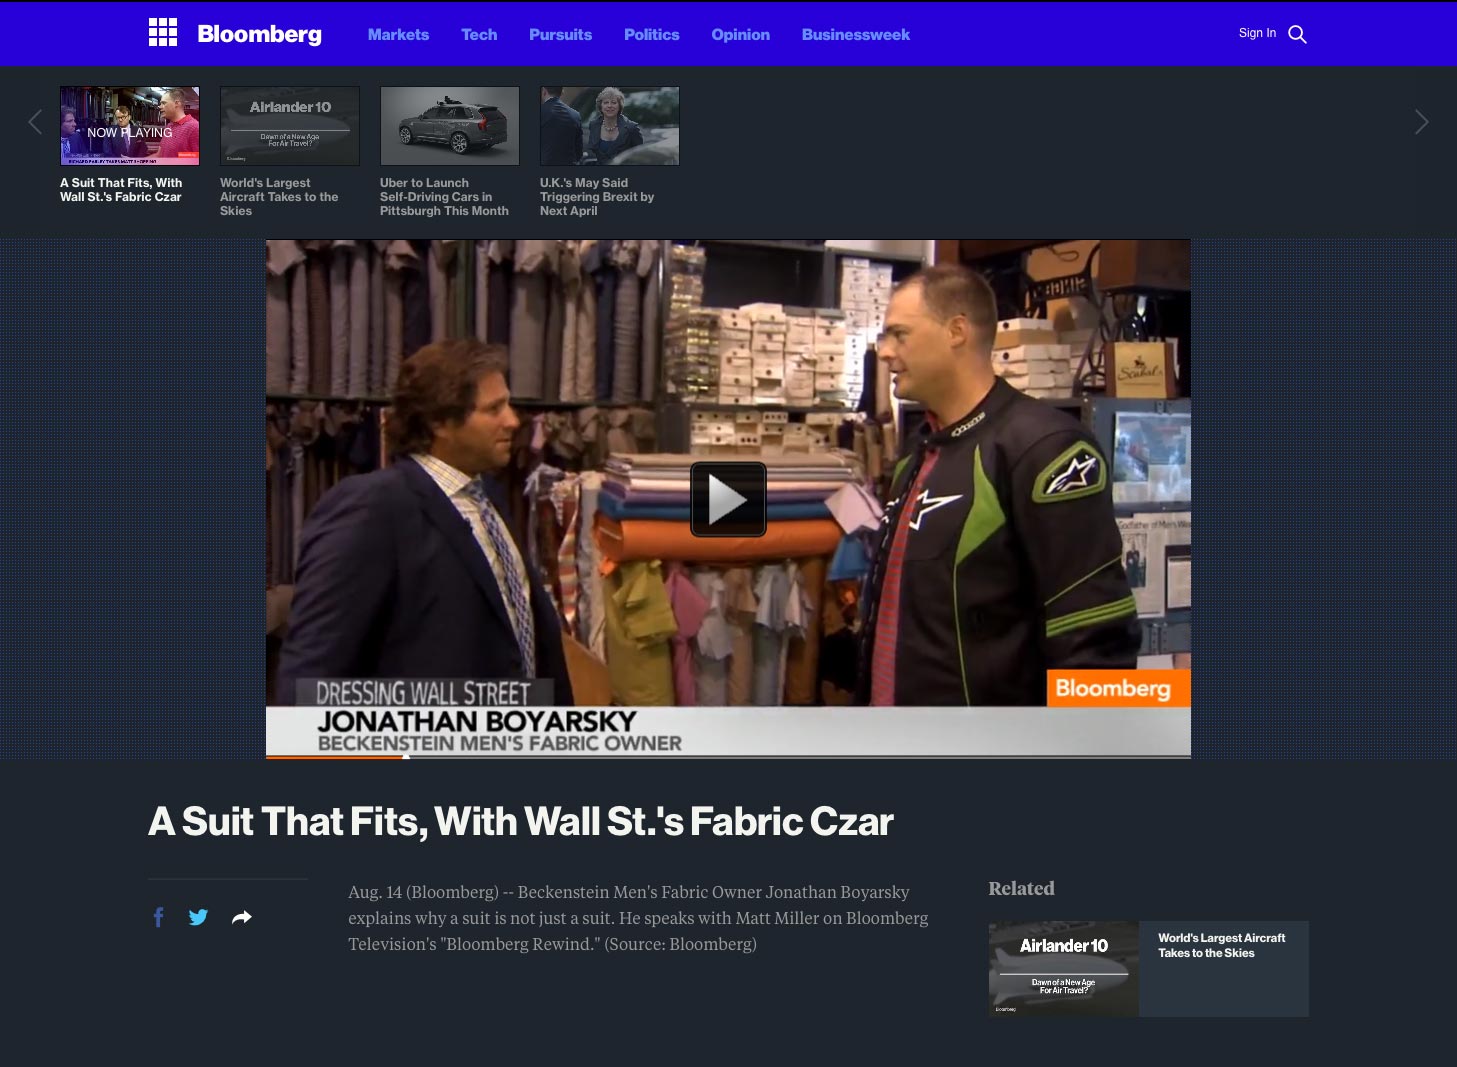The image size is (1457, 1067).
Task: Open the Businessweek section
Action: pyautogui.click(x=855, y=34)
